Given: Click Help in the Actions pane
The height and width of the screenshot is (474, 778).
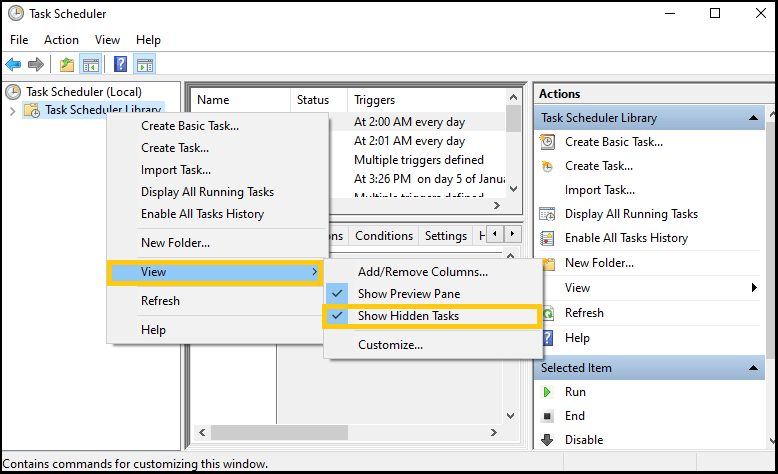Looking at the screenshot, I should 578,338.
